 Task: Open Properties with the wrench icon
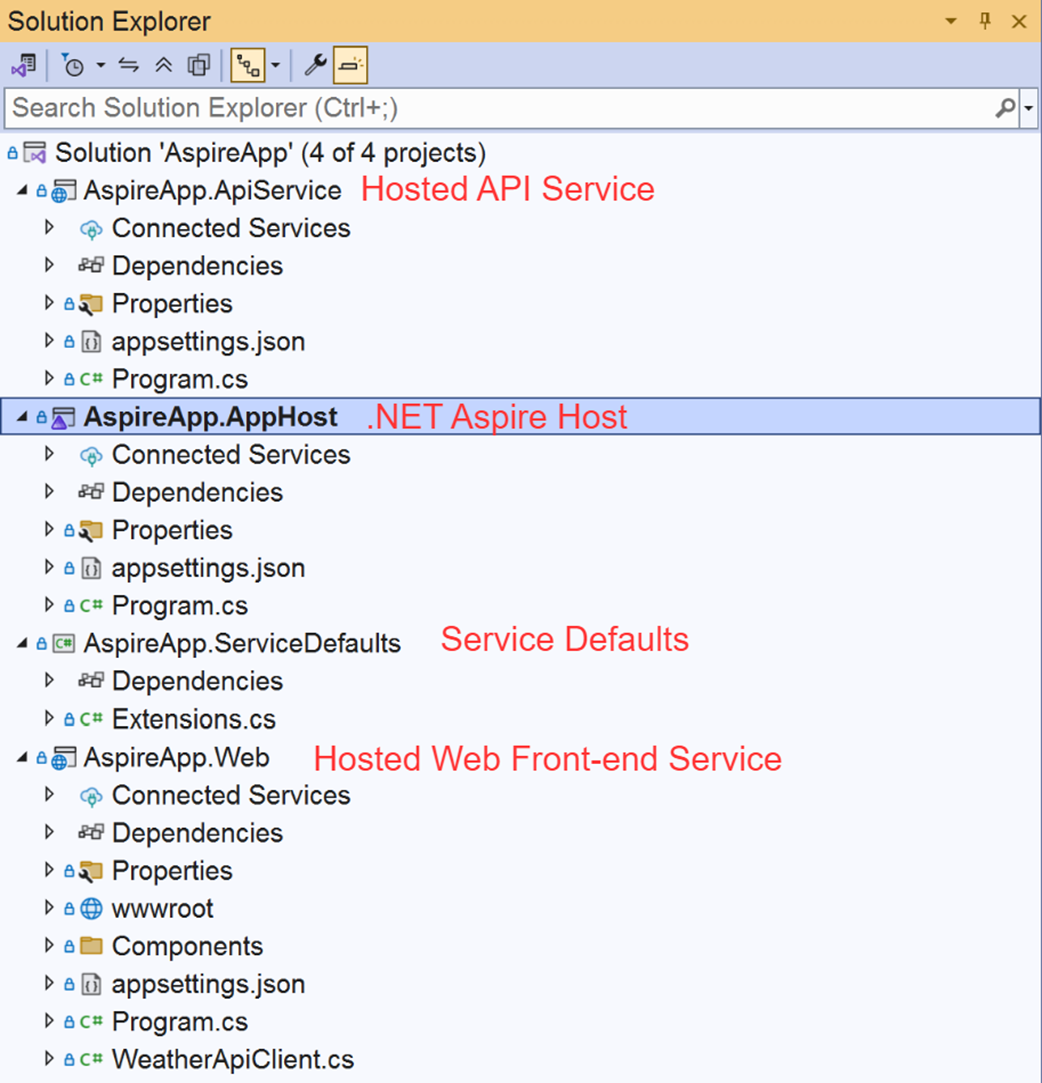click(315, 66)
